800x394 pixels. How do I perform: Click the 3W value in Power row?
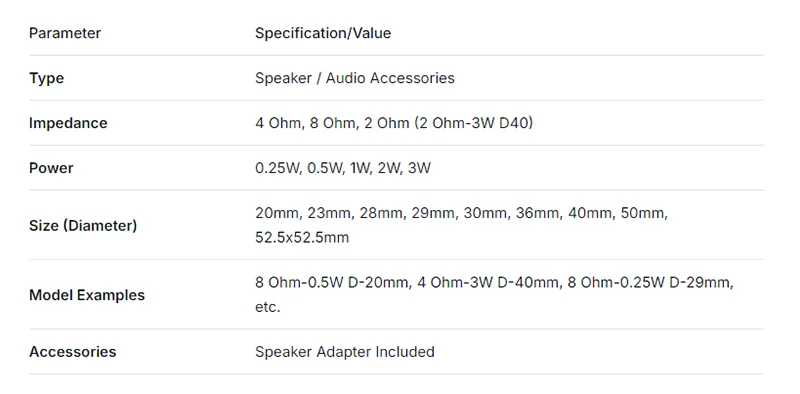(x=419, y=168)
